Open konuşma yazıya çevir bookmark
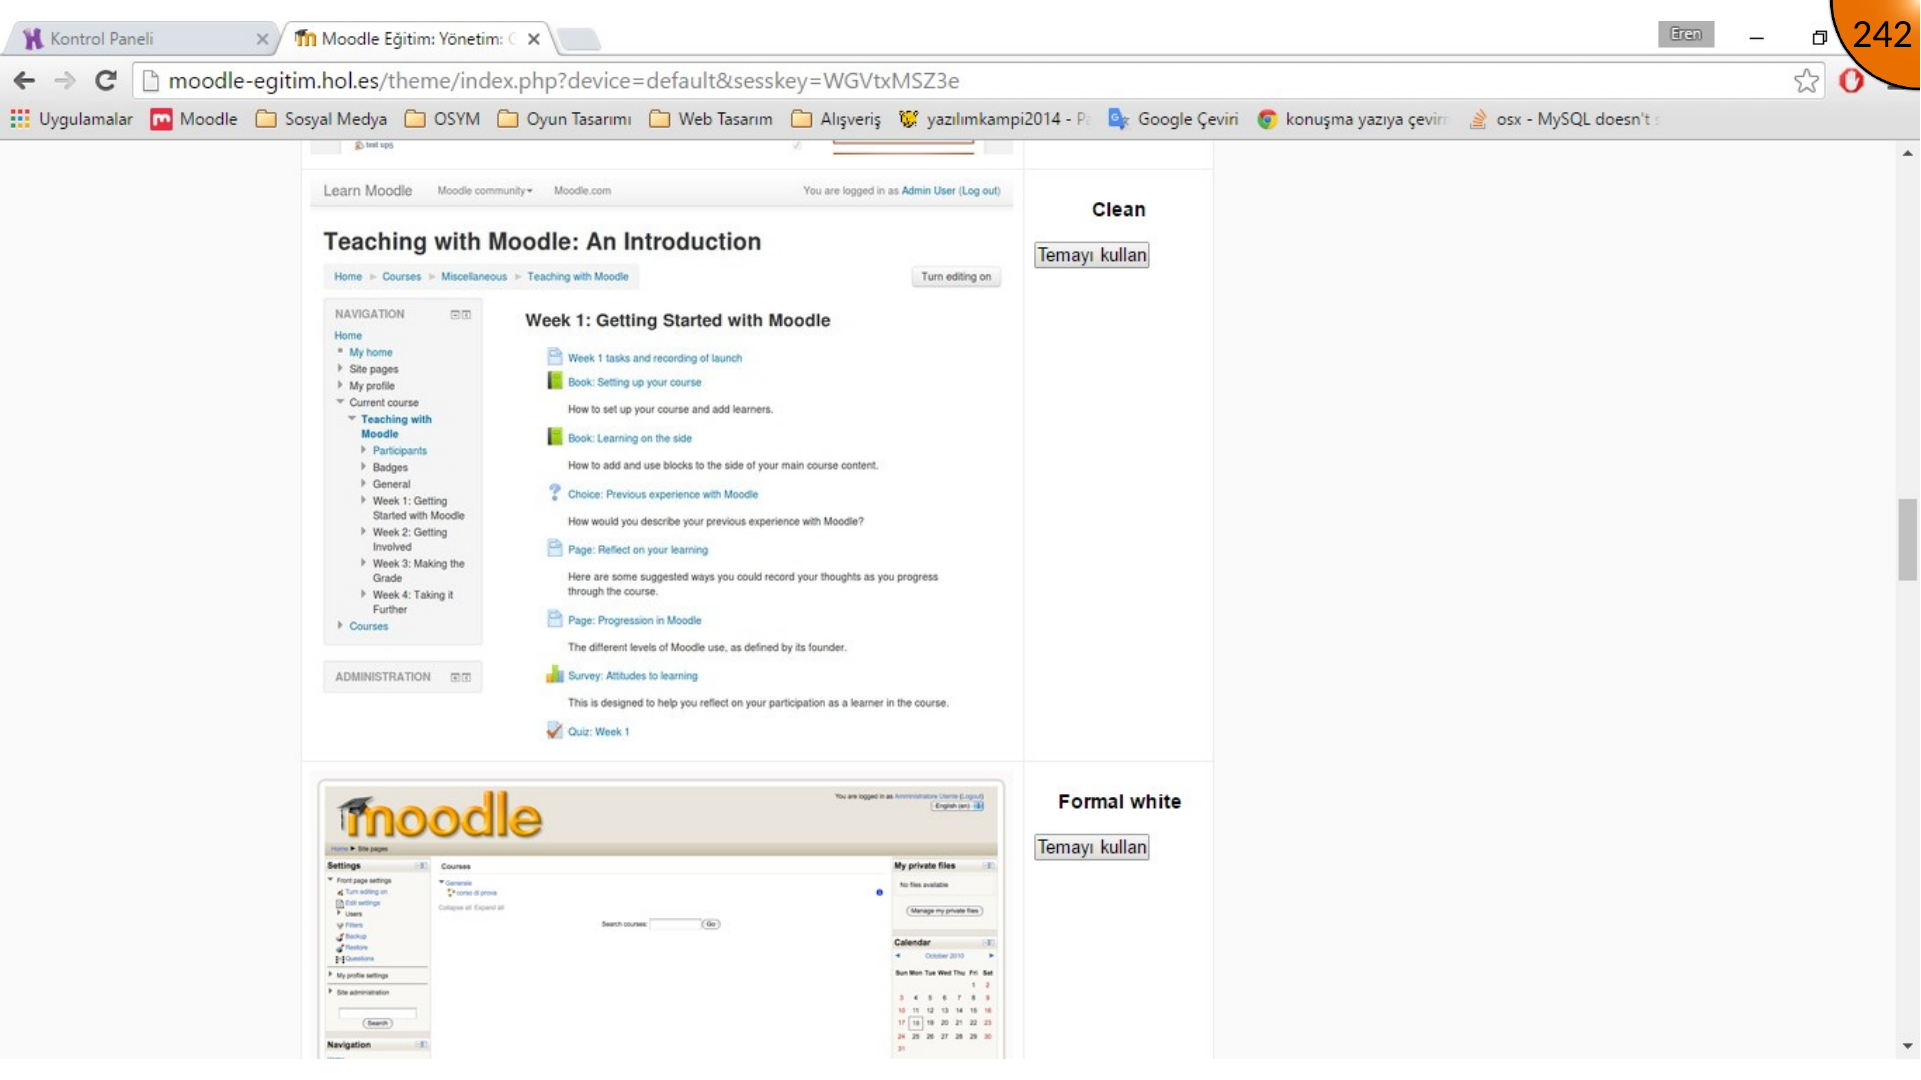This screenshot has height=1080, width=1921. [1352, 119]
